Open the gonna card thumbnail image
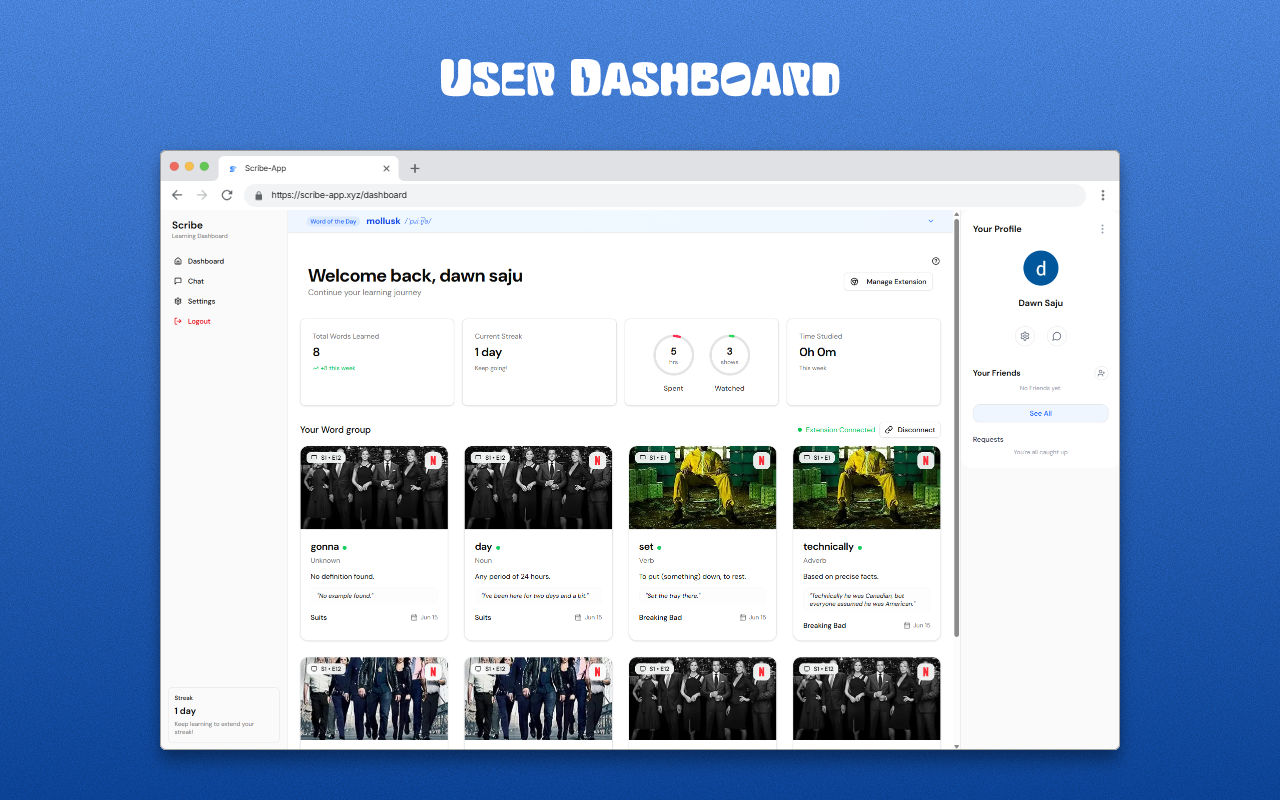This screenshot has height=800, width=1280. 374,487
